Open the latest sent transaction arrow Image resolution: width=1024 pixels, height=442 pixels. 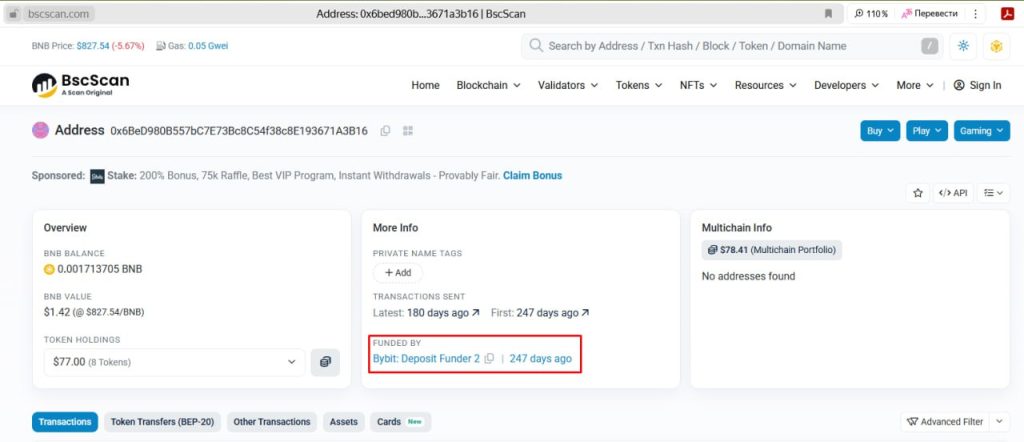click(x=475, y=313)
